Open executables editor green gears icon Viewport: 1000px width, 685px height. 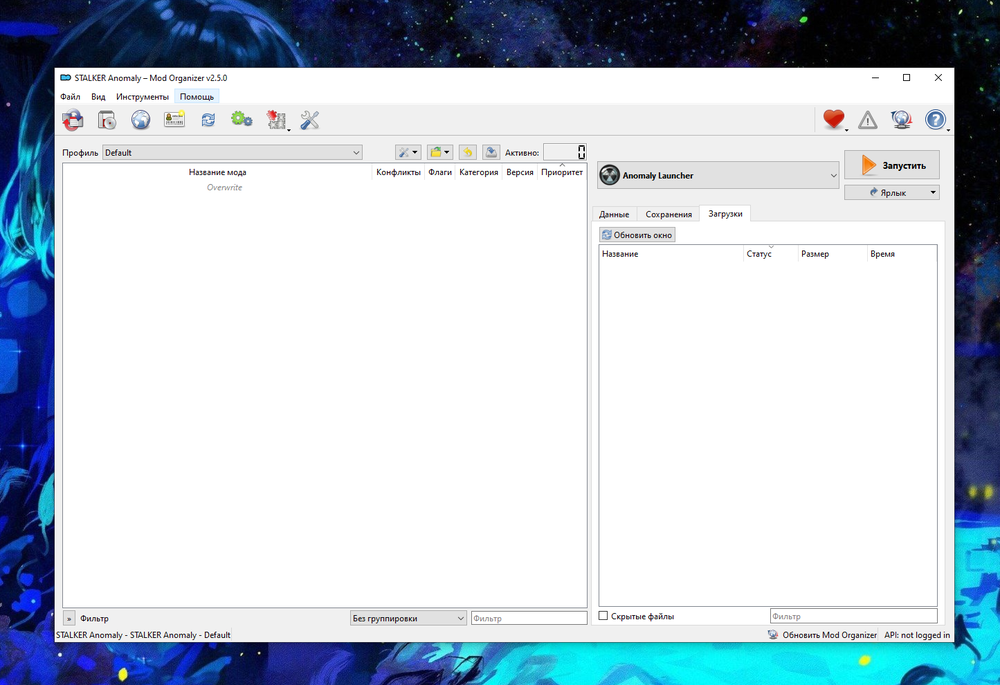[241, 120]
